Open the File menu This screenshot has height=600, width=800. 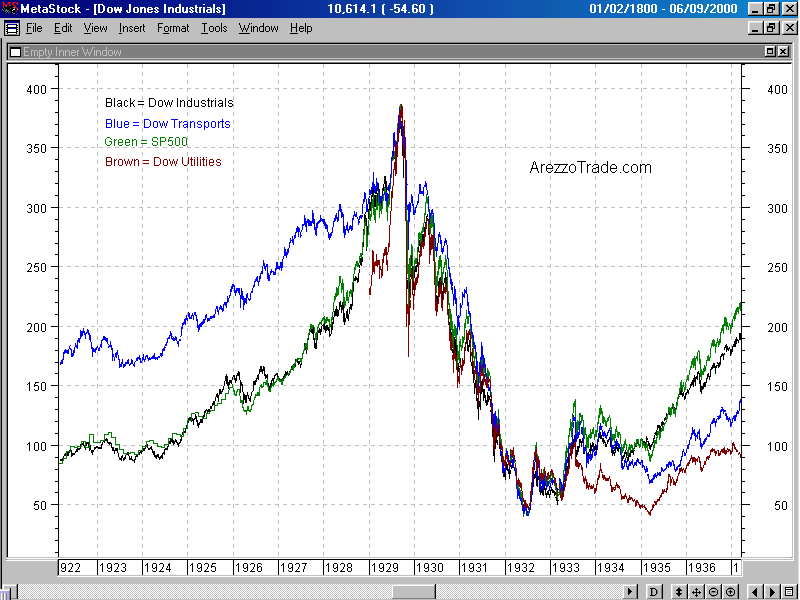tap(34, 28)
